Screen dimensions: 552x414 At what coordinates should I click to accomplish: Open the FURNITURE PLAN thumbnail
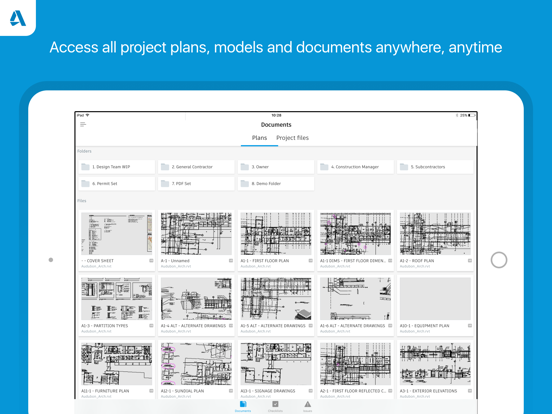117,364
